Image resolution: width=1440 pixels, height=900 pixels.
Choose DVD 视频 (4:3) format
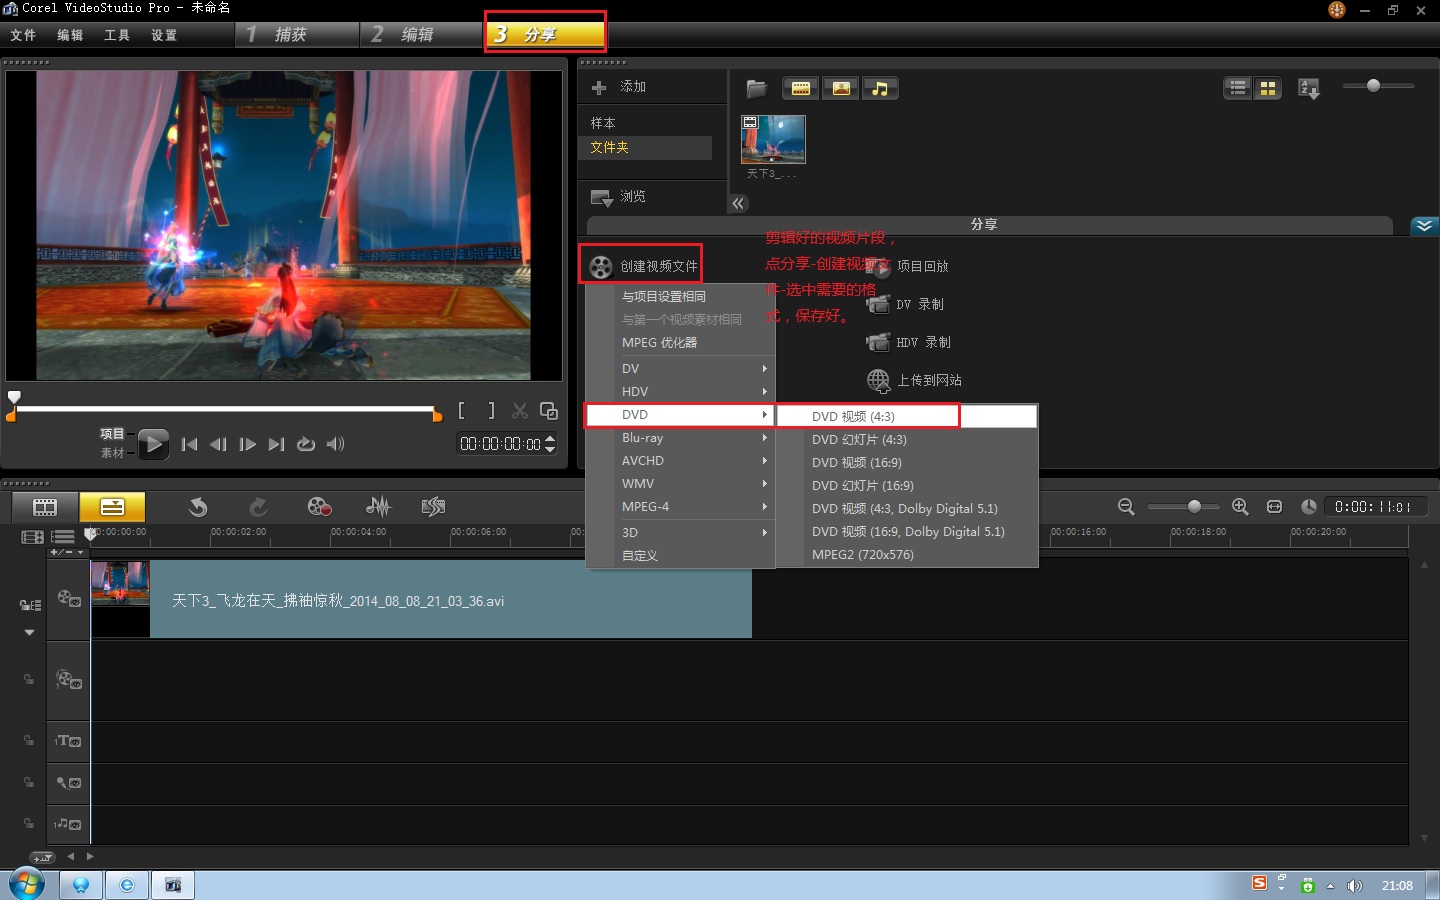pyautogui.click(x=907, y=416)
